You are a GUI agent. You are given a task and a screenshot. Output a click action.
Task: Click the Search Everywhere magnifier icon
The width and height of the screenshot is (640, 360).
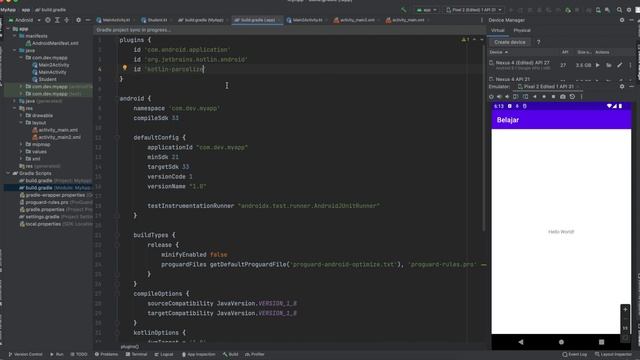[619, 10]
